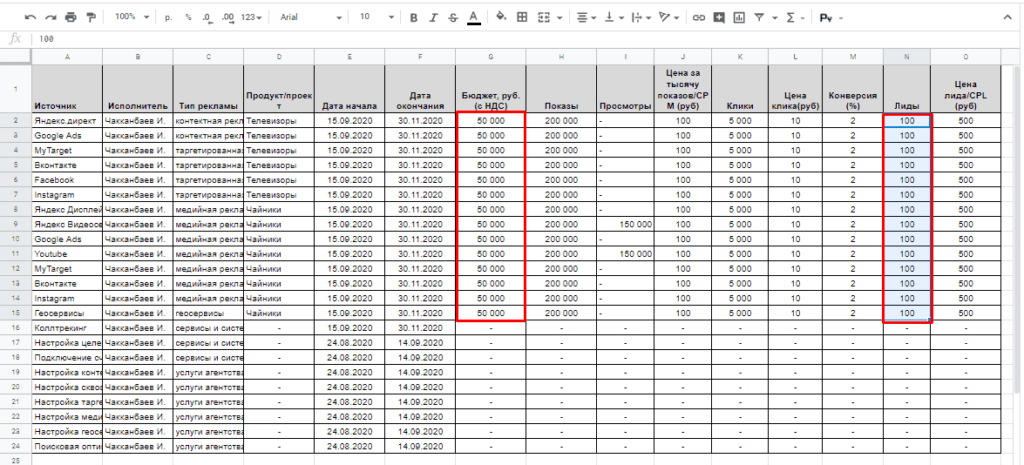Screen dimensions: 1024x465
Task: Open the 100% zoom dropdown
Action: coord(131,18)
